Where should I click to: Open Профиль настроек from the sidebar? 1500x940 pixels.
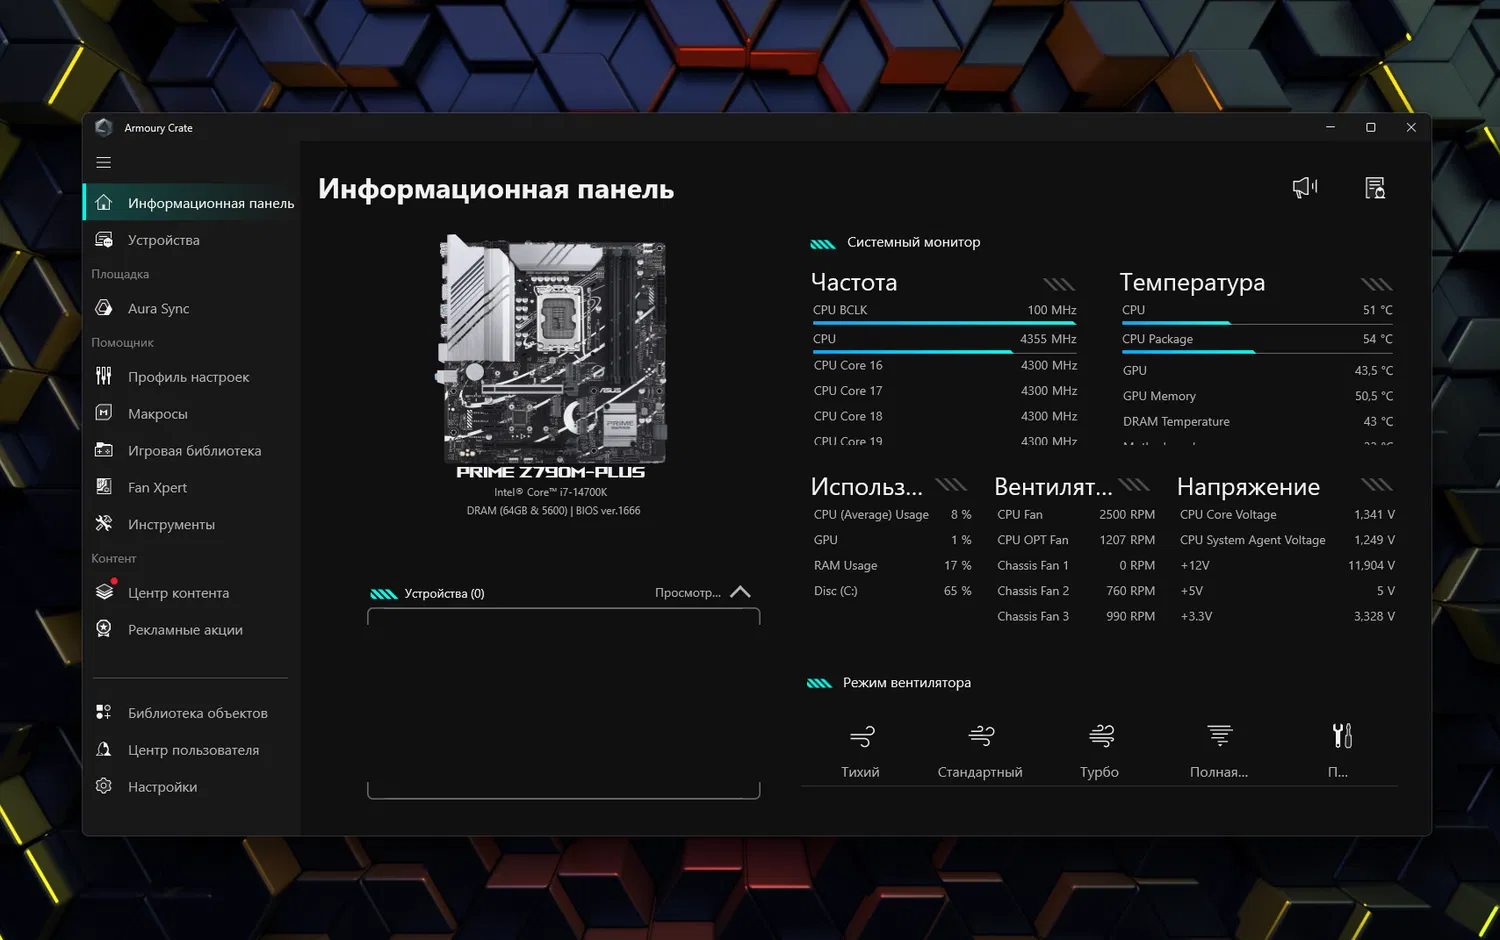pyautogui.click(x=191, y=377)
